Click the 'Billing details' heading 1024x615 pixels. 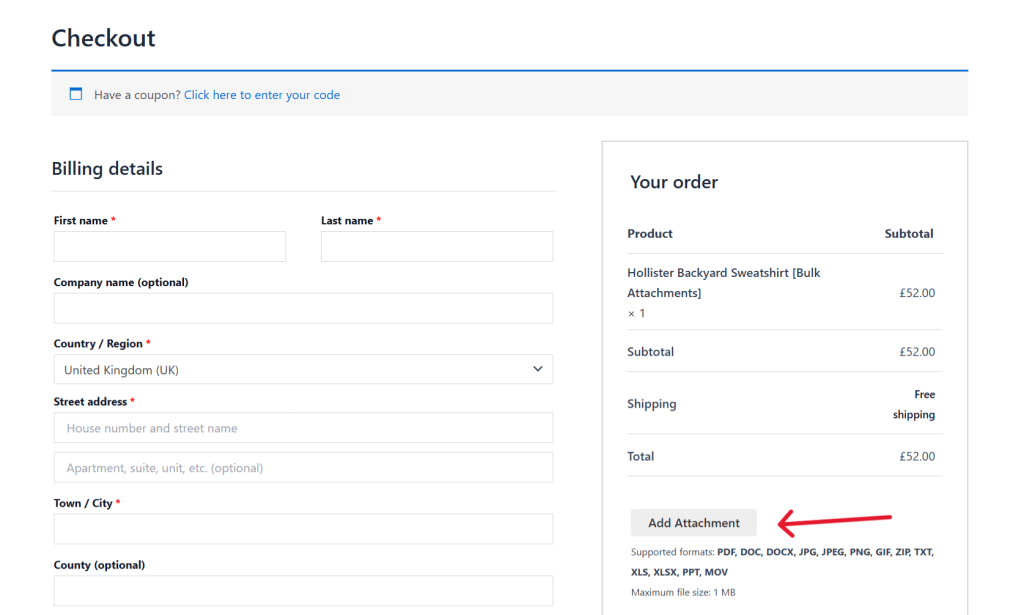pos(107,168)
